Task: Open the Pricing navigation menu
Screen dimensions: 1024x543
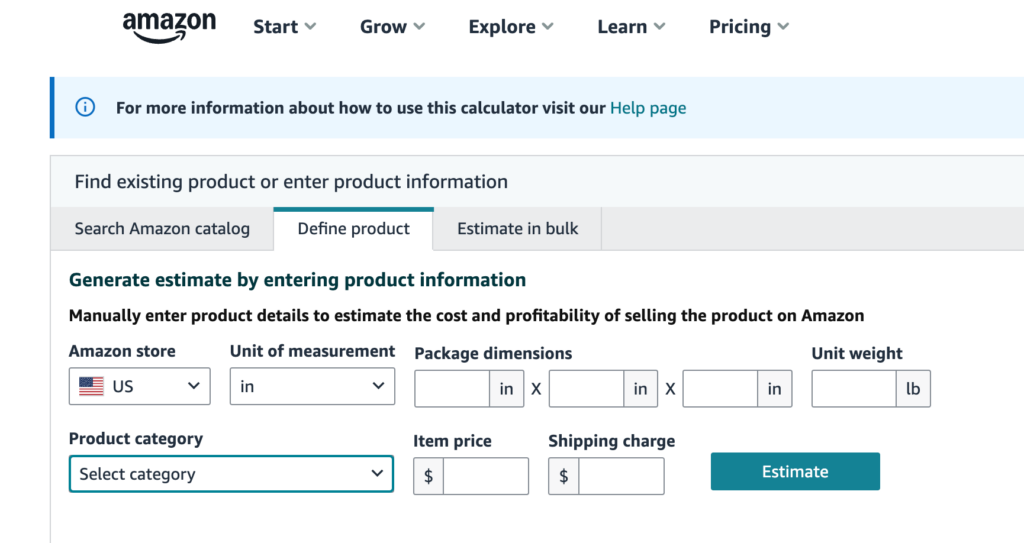Action: [749, 27]
